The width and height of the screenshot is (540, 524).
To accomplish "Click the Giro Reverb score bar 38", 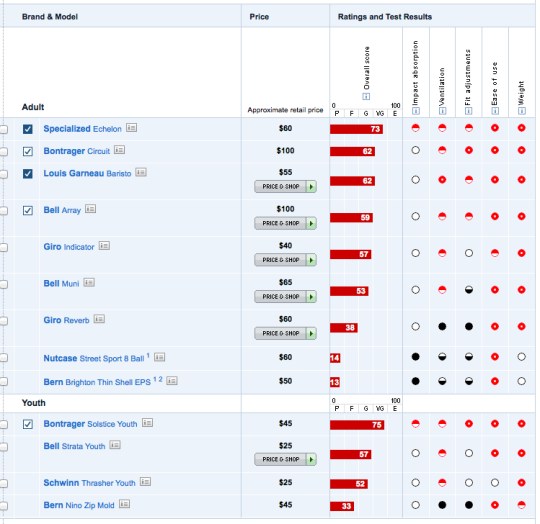I will pos(344,328).
